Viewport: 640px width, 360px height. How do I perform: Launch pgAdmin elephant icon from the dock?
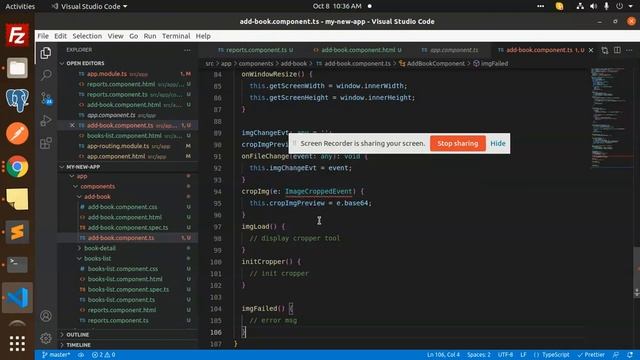click(x=17, y=100)
